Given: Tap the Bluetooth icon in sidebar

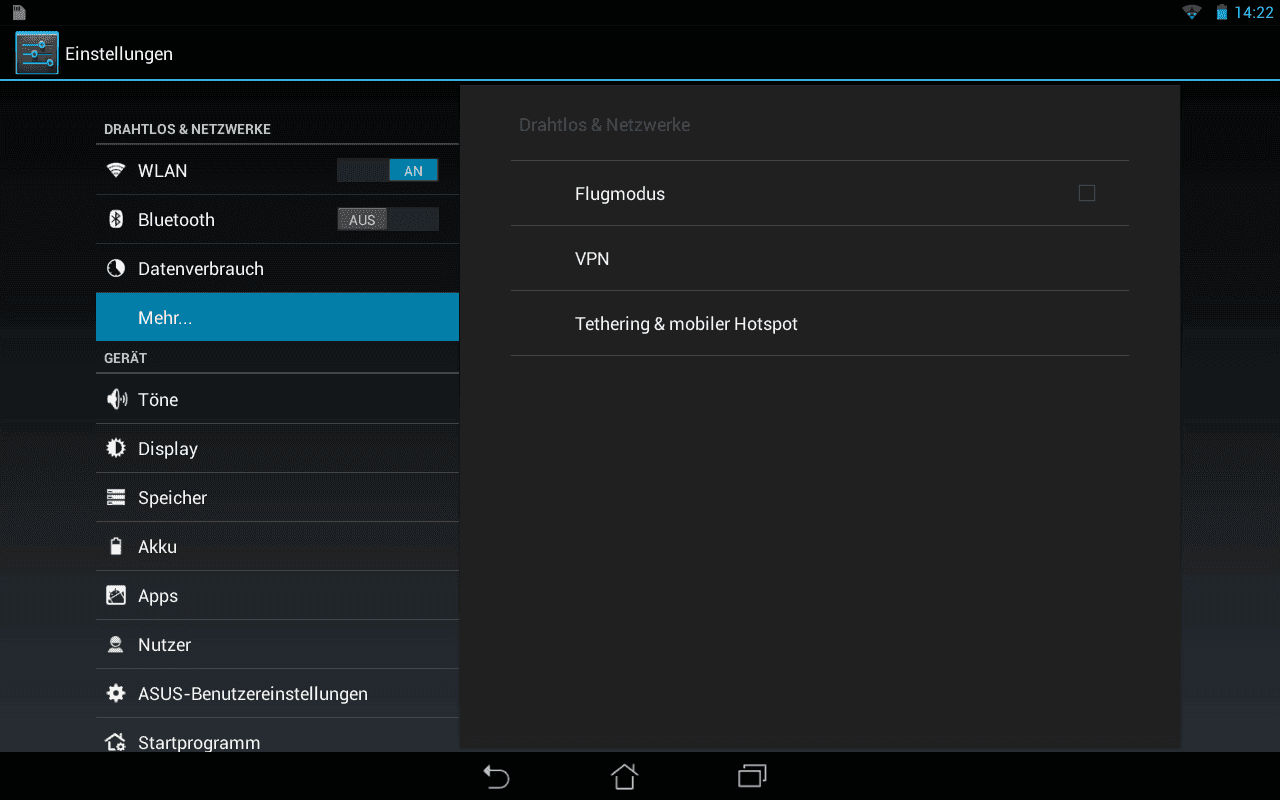Looking at the screenshot, I should [x=116, y=219].
